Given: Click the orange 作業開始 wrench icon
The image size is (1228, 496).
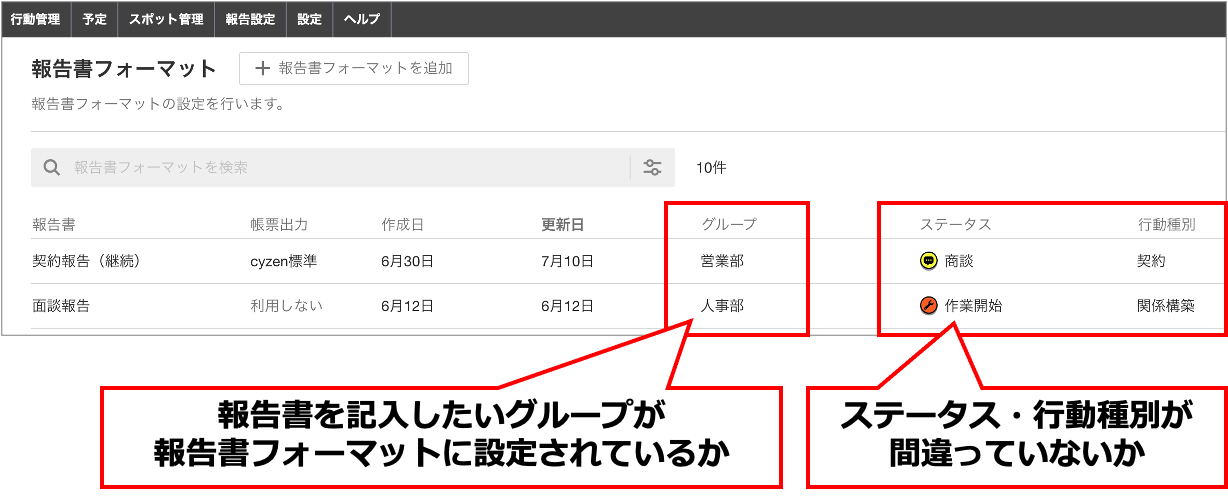Looking at the screenshot, I should pos(927,306).
